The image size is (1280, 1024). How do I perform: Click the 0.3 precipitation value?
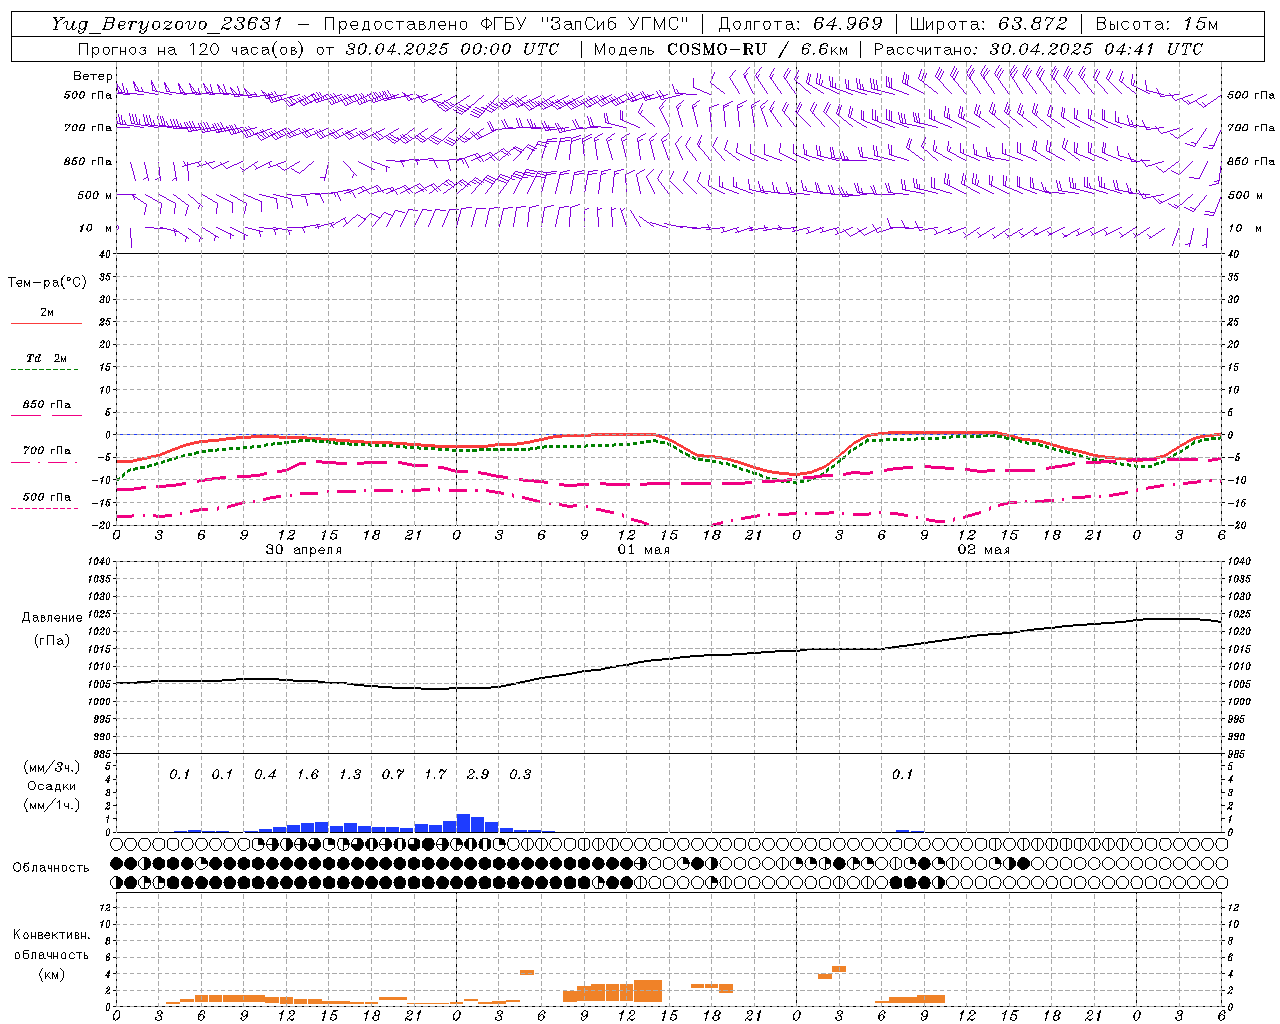(x=520, y=774)
